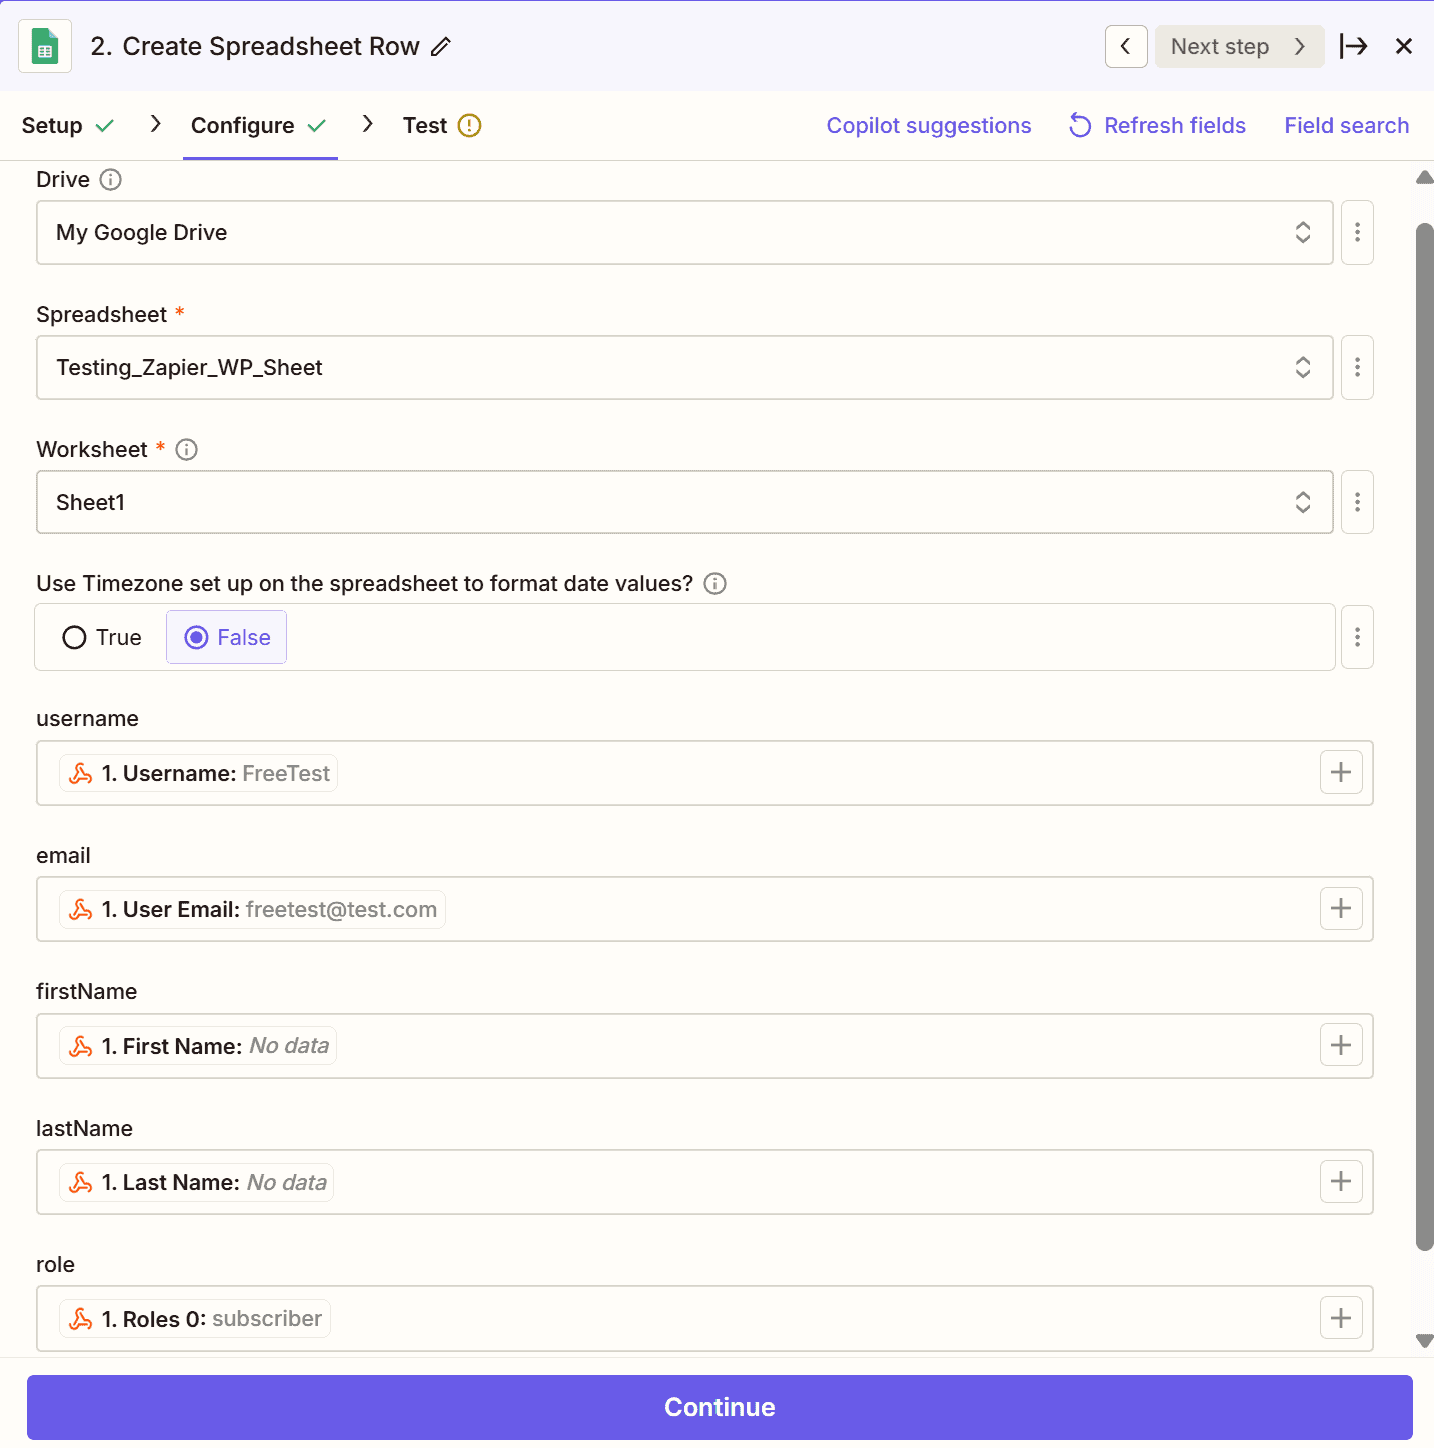Click the Next step button
Image resolution: width=1434 pixels, height=1448 pixels.
1239,47
